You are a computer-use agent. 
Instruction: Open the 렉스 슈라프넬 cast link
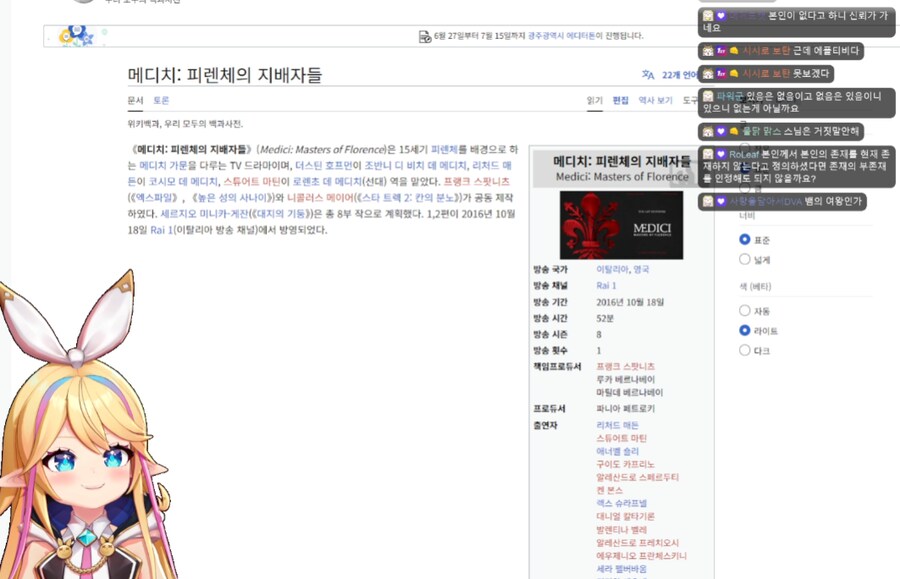pyautogui.click(x=622, y=503)
